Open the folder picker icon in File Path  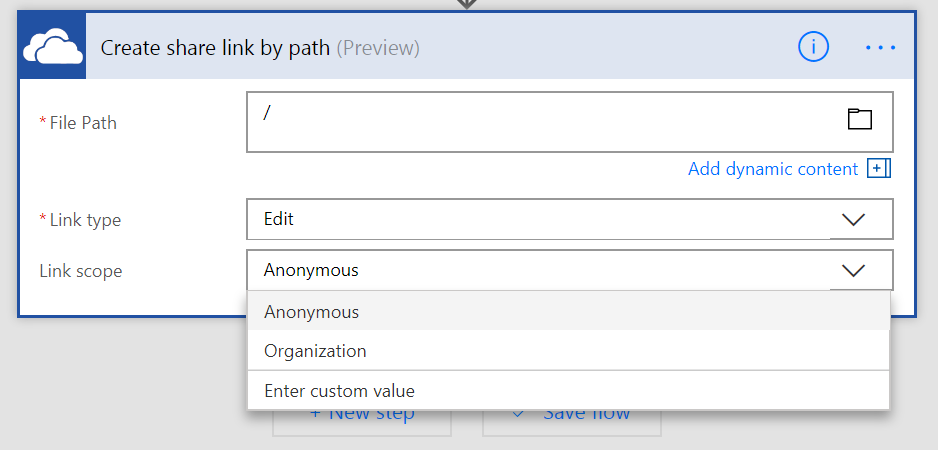click(859, 119)
